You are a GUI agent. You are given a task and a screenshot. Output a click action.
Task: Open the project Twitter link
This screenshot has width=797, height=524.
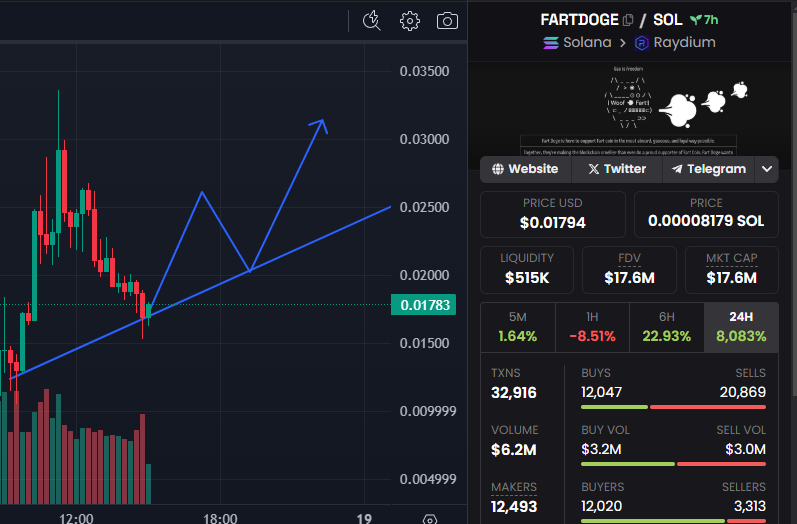(x=617, y=169)
